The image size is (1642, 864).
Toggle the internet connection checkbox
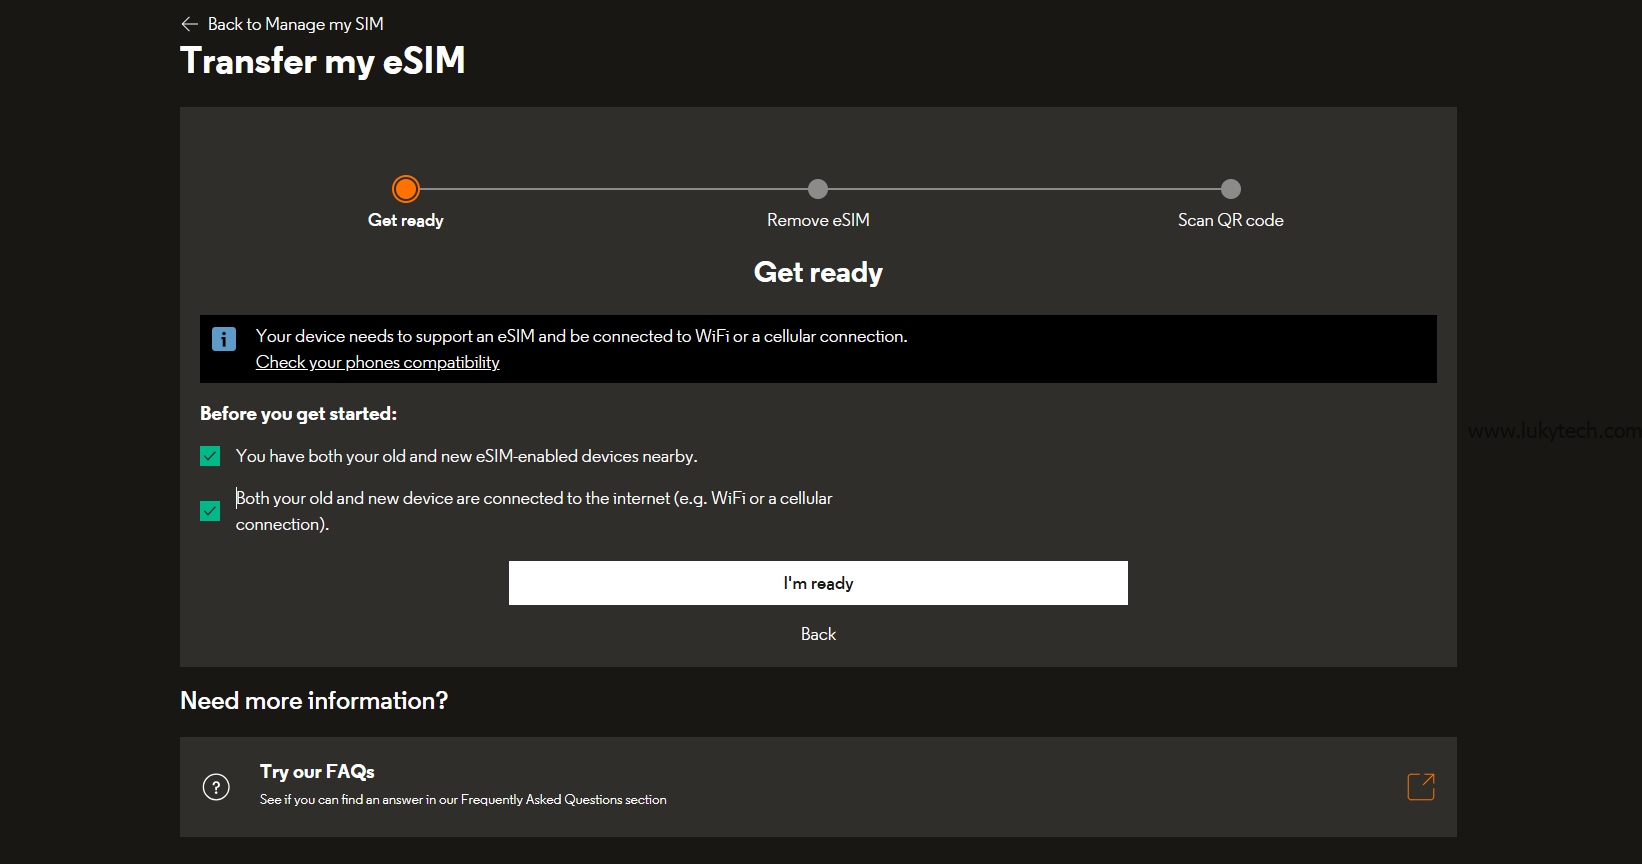(210, 511)
